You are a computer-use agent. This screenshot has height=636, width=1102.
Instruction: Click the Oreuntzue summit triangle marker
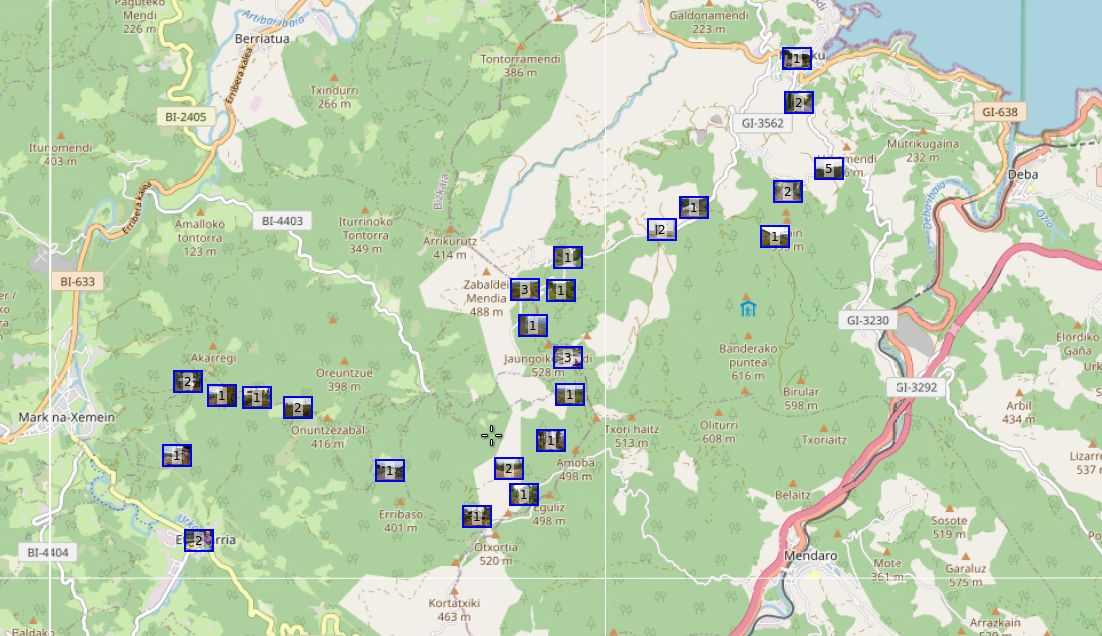pyautogui.click(x=344, y=360)
